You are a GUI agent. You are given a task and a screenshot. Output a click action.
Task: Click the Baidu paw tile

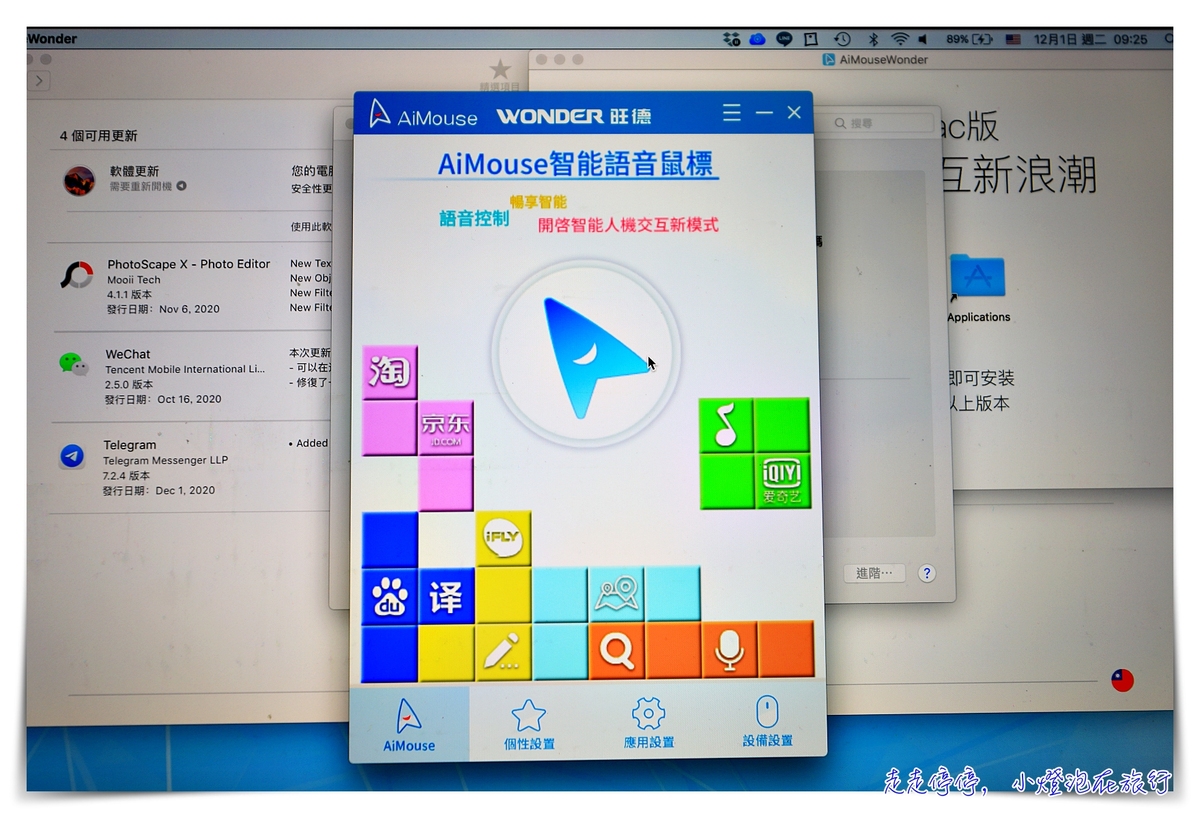(390, 596)
